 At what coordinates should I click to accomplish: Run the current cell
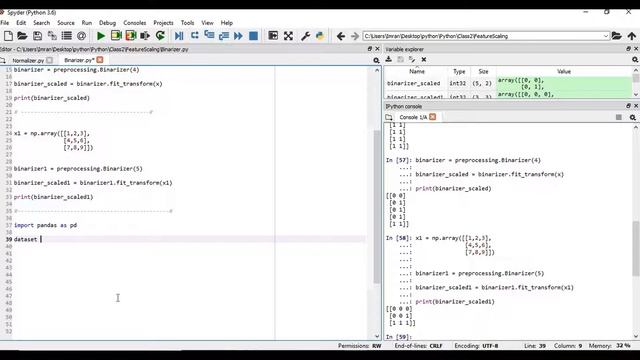tap(116, 36)
